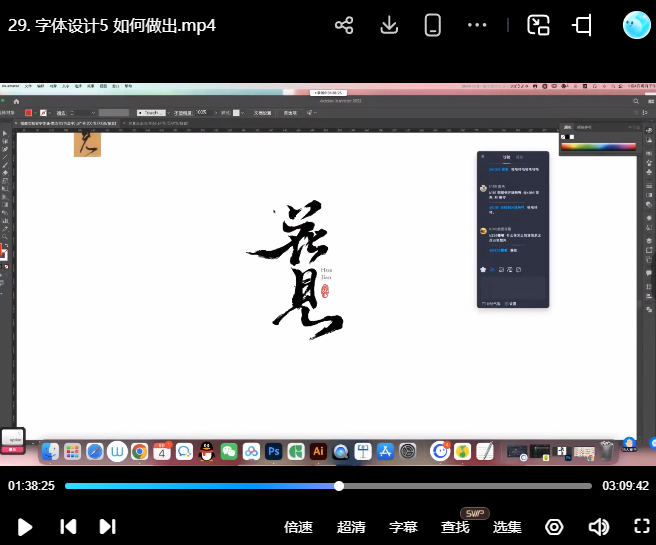Click the progress bar handle on the timeline

click(339, 486)
